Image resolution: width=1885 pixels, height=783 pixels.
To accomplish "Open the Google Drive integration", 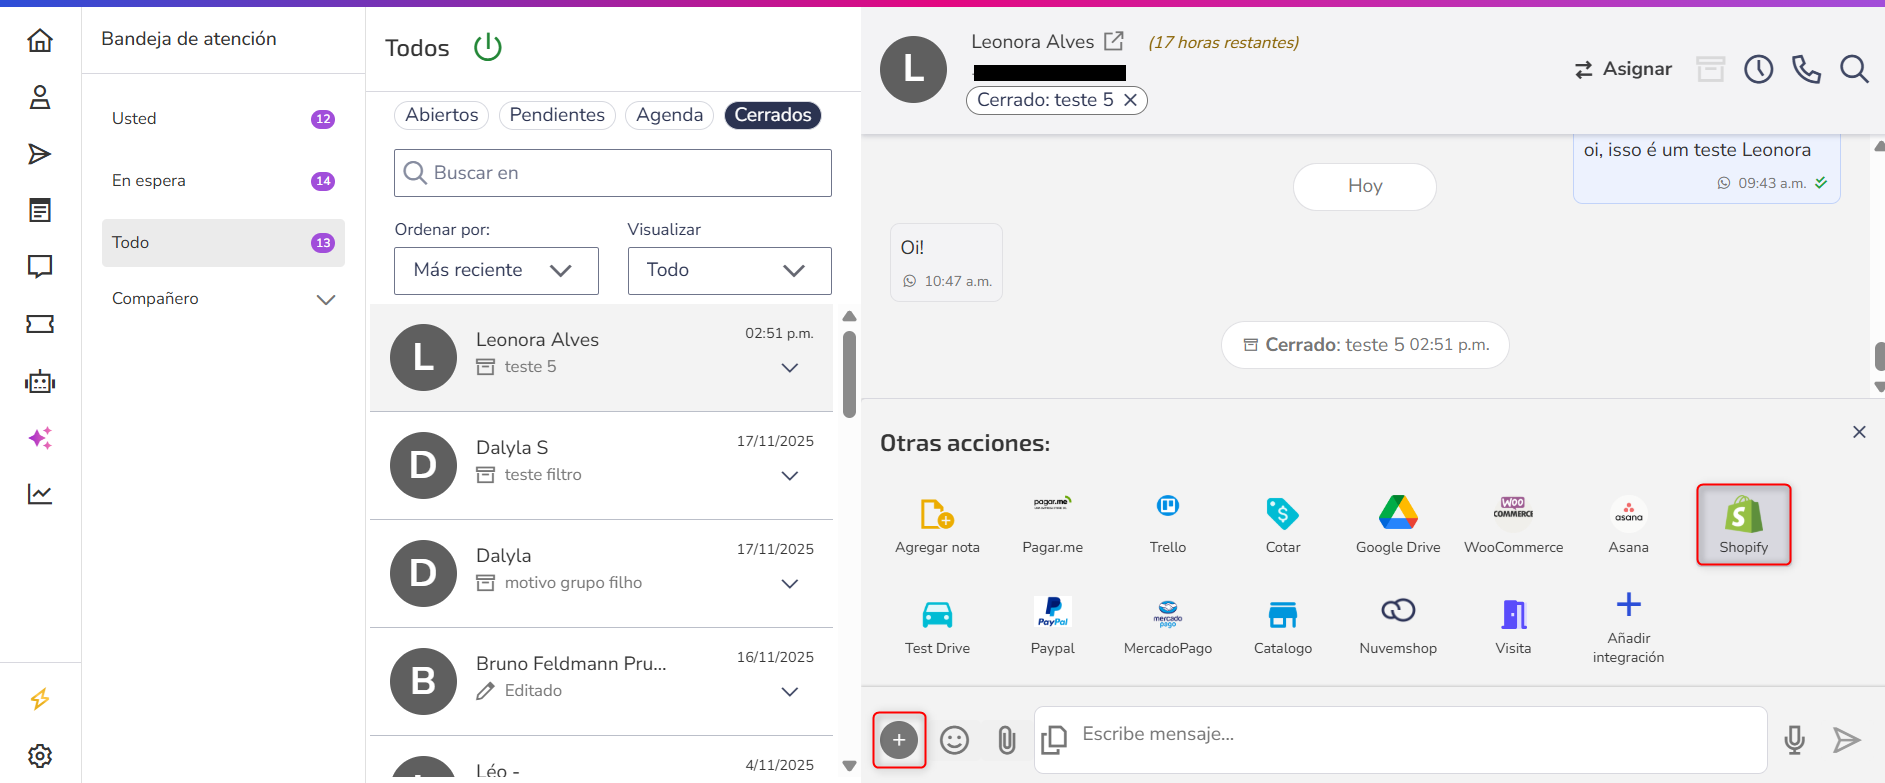I will pyautogui.click(x=1398, y=526).
